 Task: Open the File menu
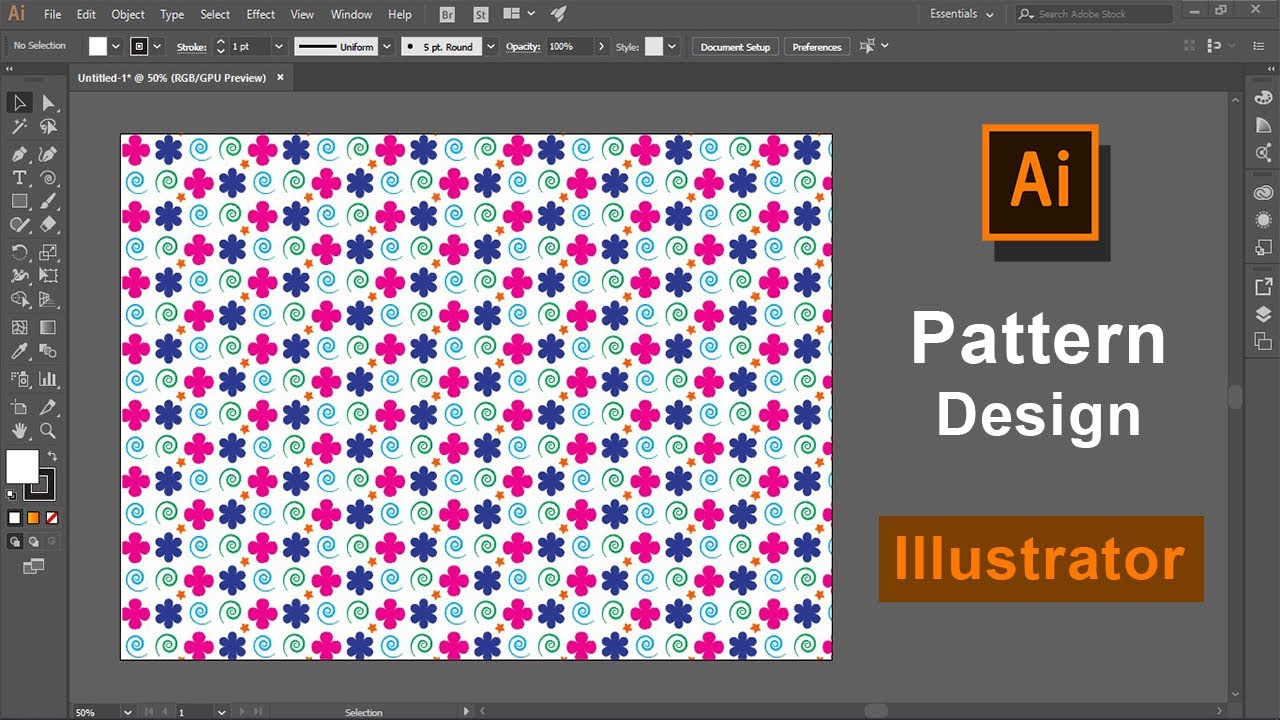point(53,14)
